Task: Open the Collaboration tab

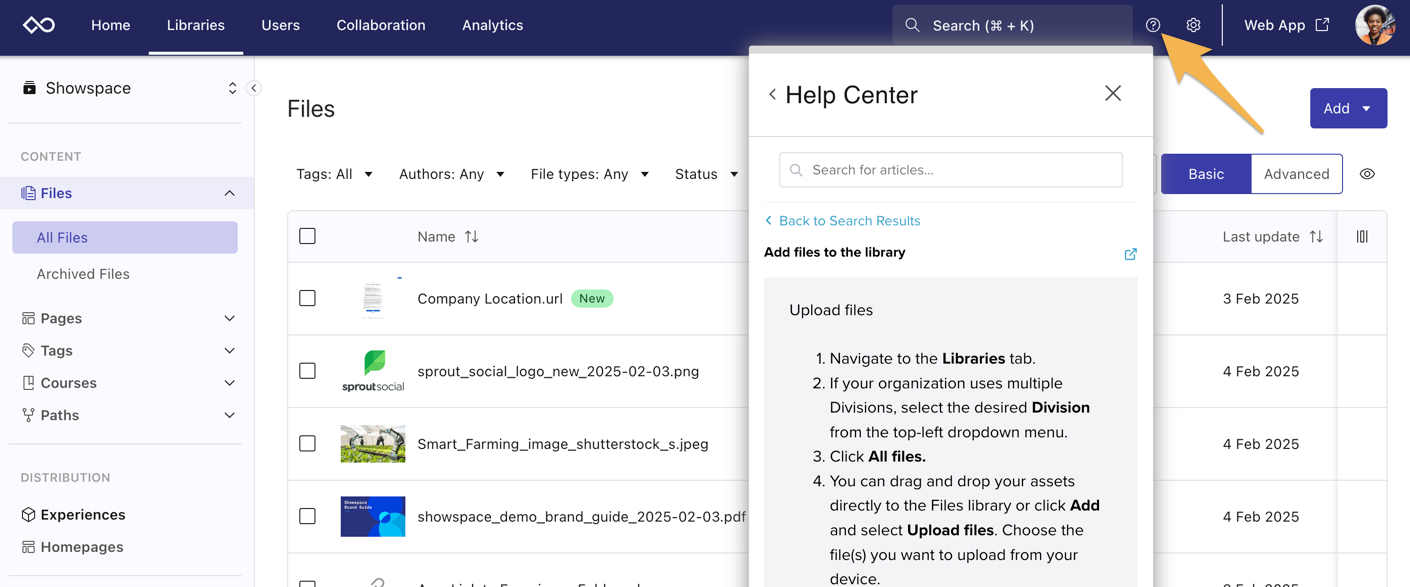Action: 380,25
